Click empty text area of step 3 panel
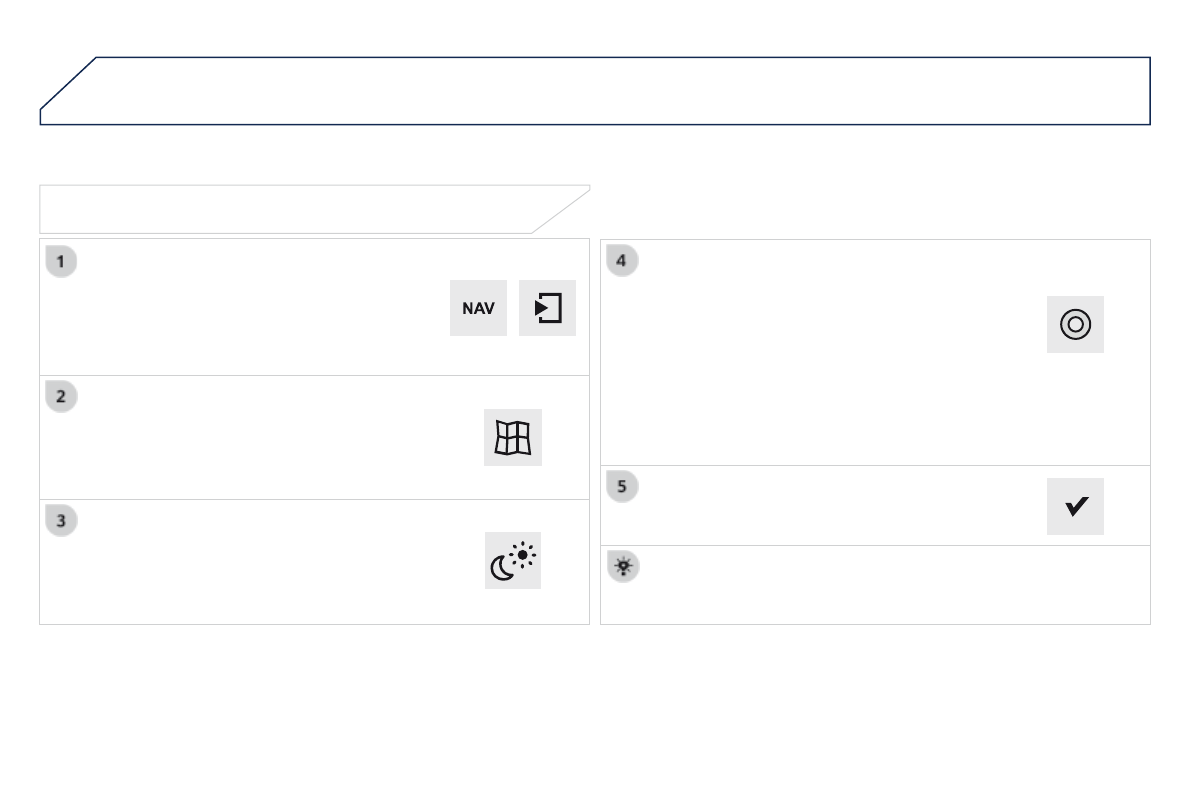1191x794 pixels. click(x=260, y=565)
